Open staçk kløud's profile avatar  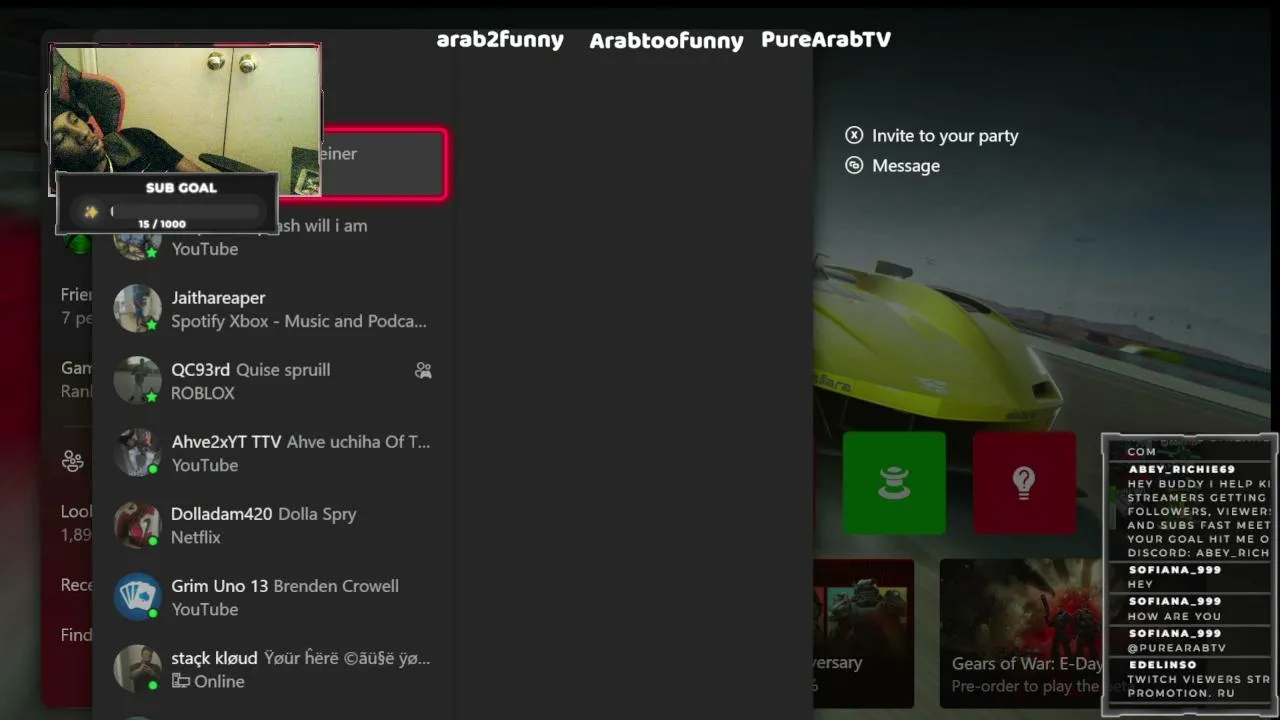click(x=137, y=669)
